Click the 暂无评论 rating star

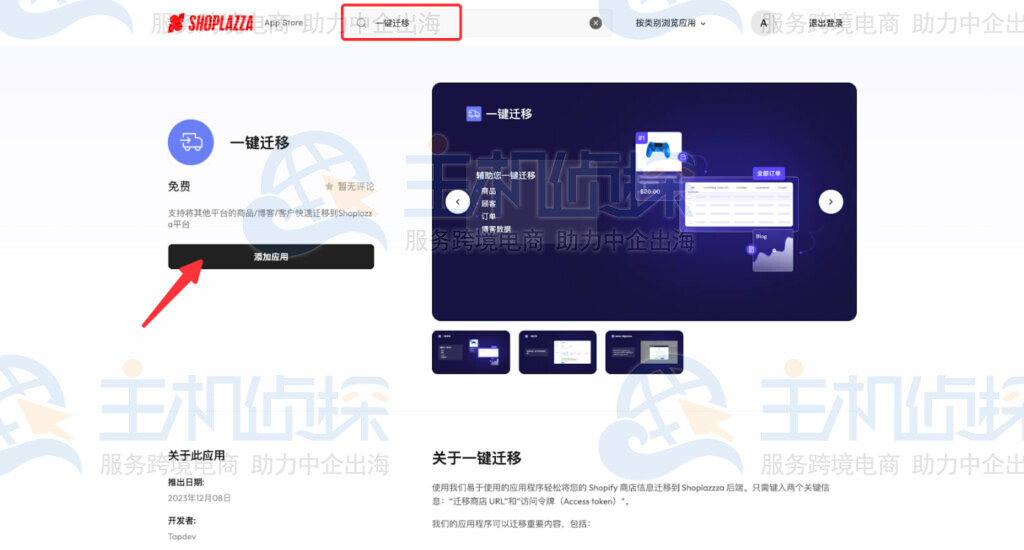point(329,187)
